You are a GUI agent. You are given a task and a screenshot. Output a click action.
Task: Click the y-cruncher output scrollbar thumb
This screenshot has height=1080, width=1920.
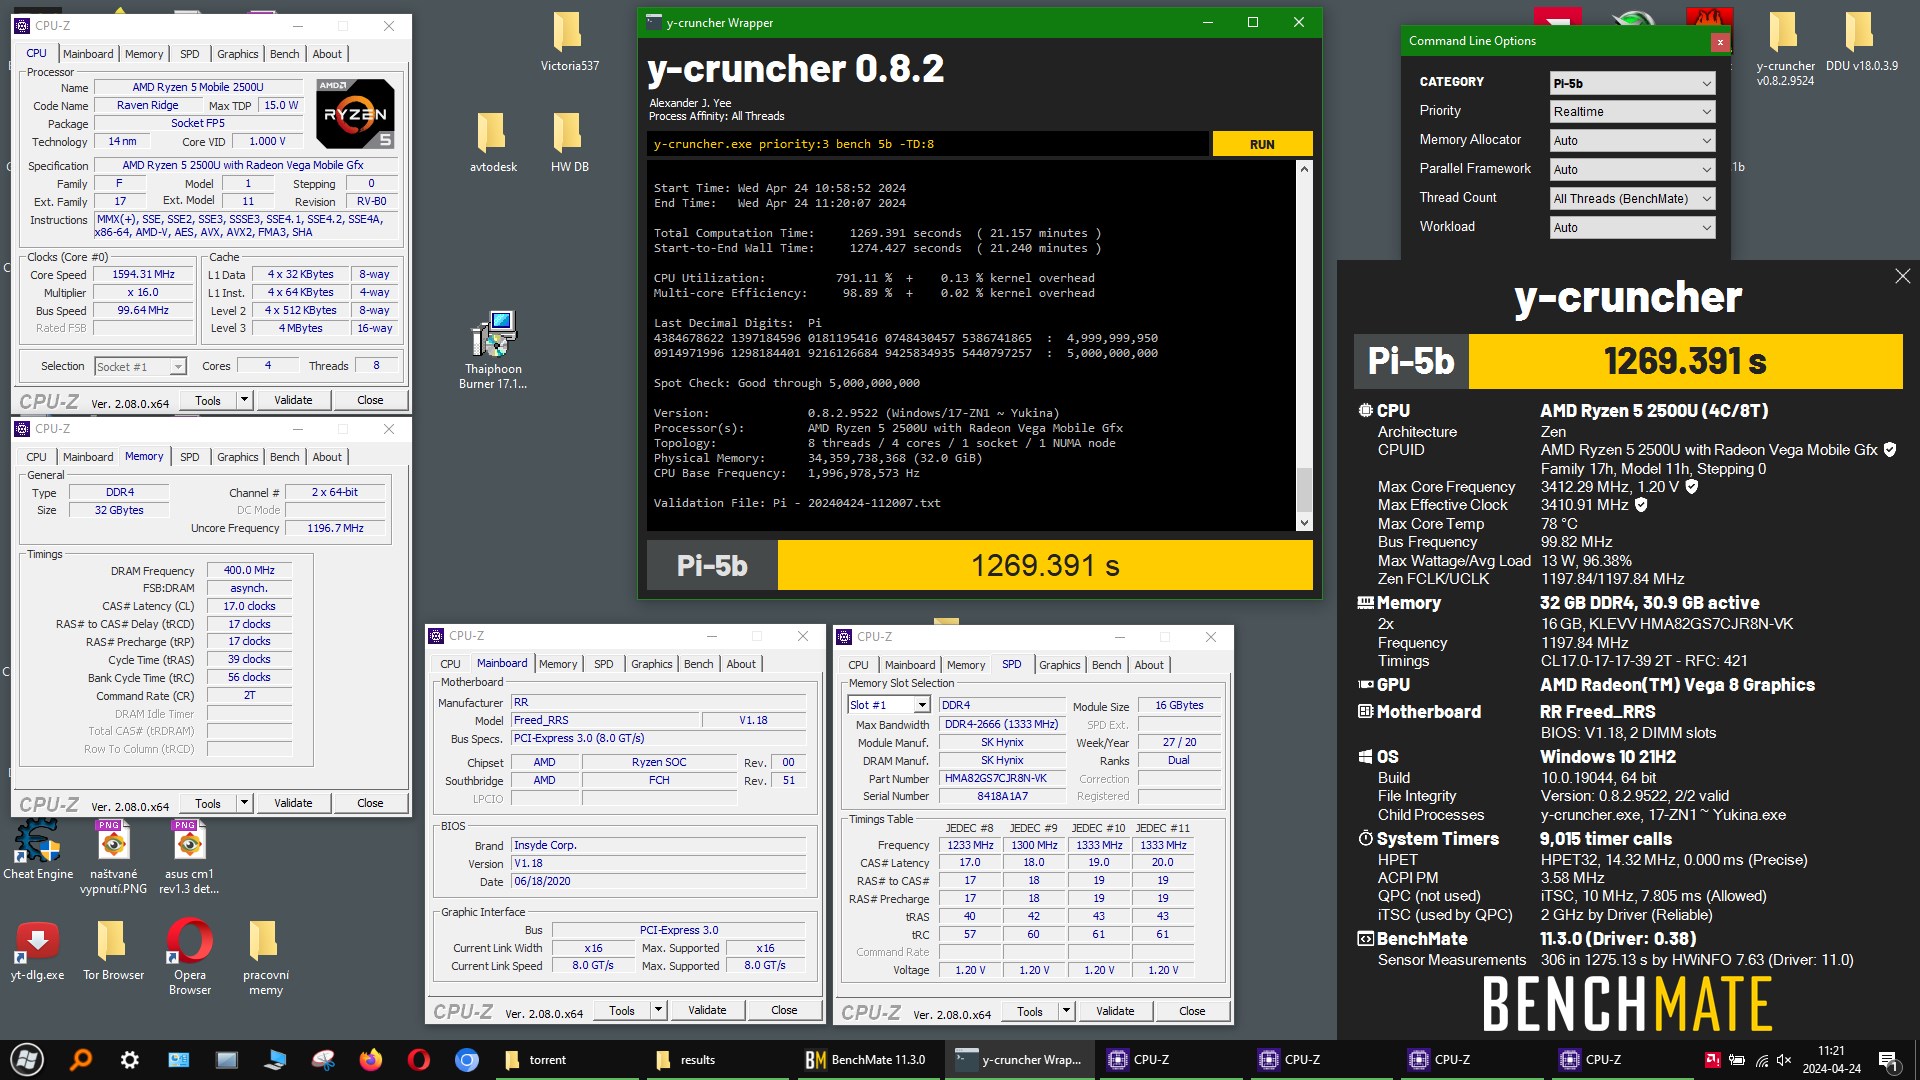(x=1304, y=489)
